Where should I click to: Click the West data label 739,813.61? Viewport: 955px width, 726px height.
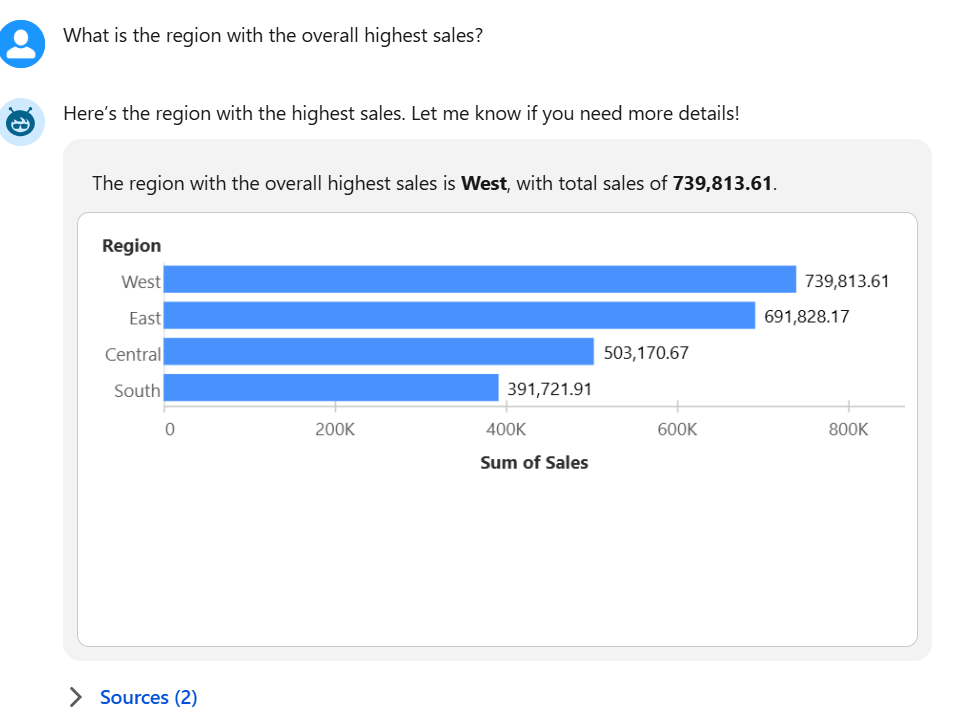click(846, 281)
